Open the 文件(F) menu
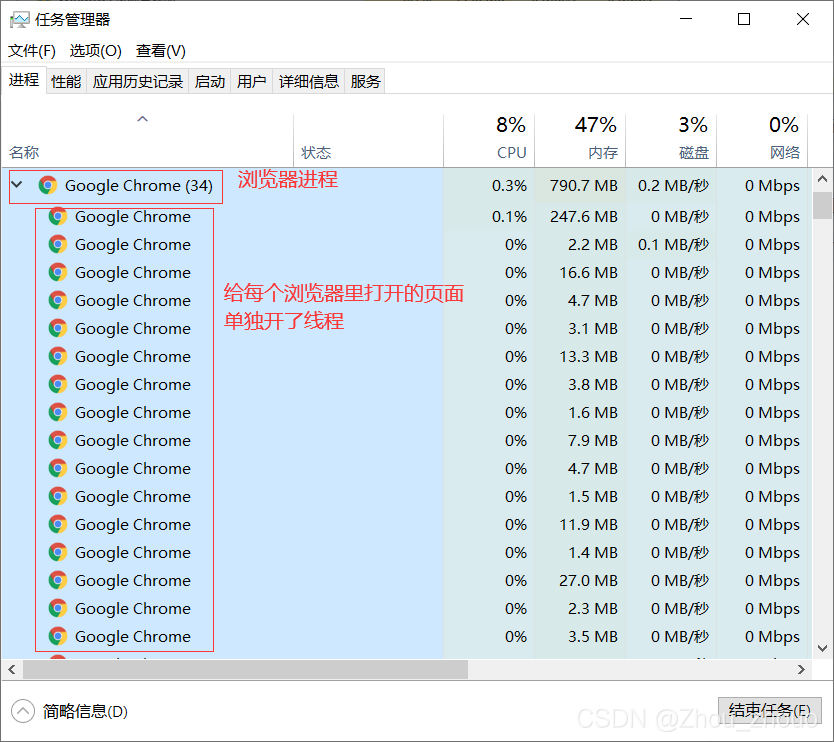The width and height of the screenshot is (834, 742). pos(32,51)
